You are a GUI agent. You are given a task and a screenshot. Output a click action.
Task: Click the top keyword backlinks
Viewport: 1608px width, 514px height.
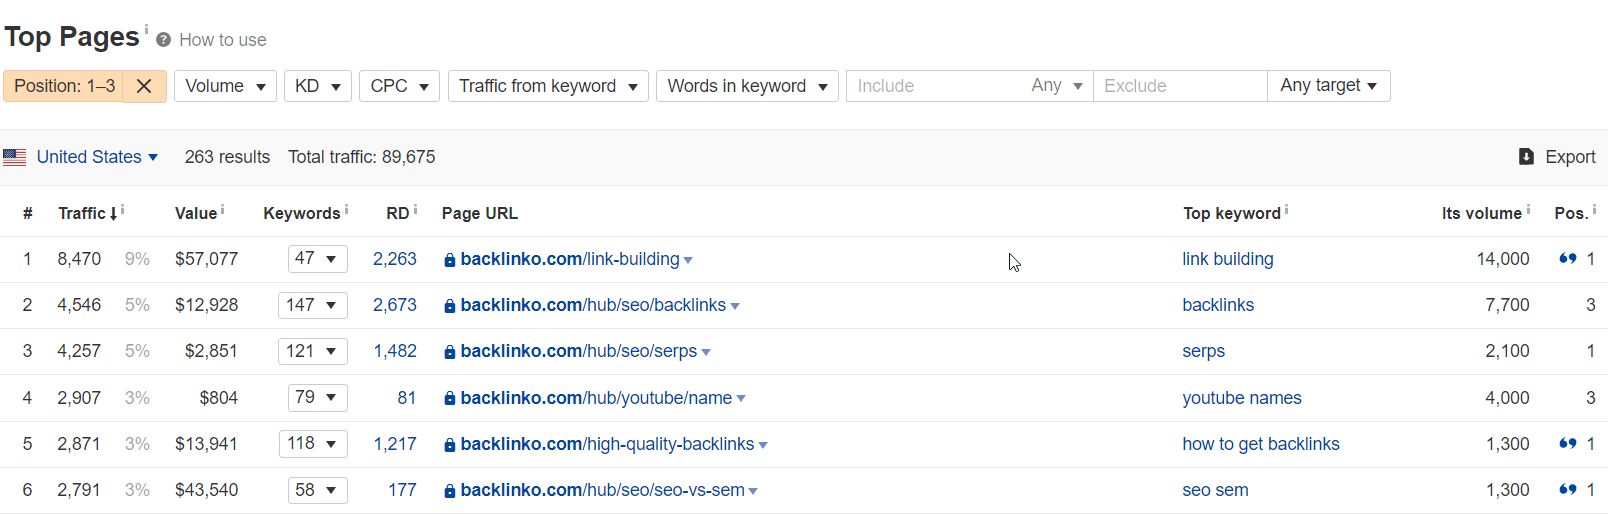pos(1218,305)
